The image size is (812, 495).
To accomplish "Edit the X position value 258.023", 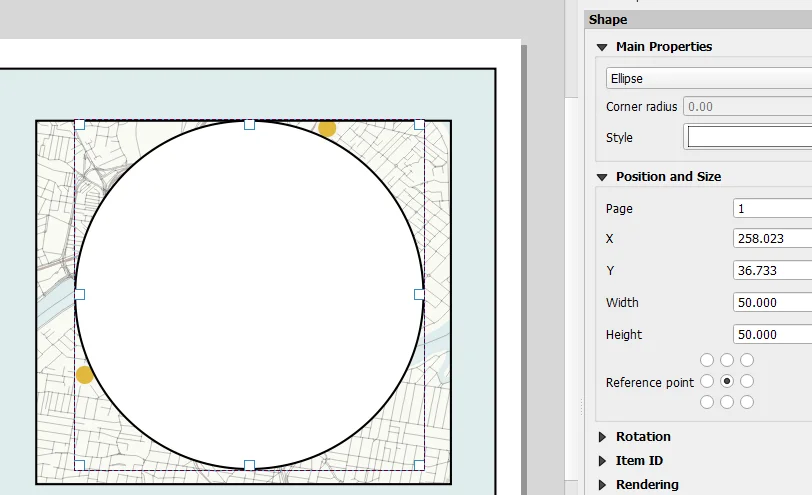I will [773, 238].
